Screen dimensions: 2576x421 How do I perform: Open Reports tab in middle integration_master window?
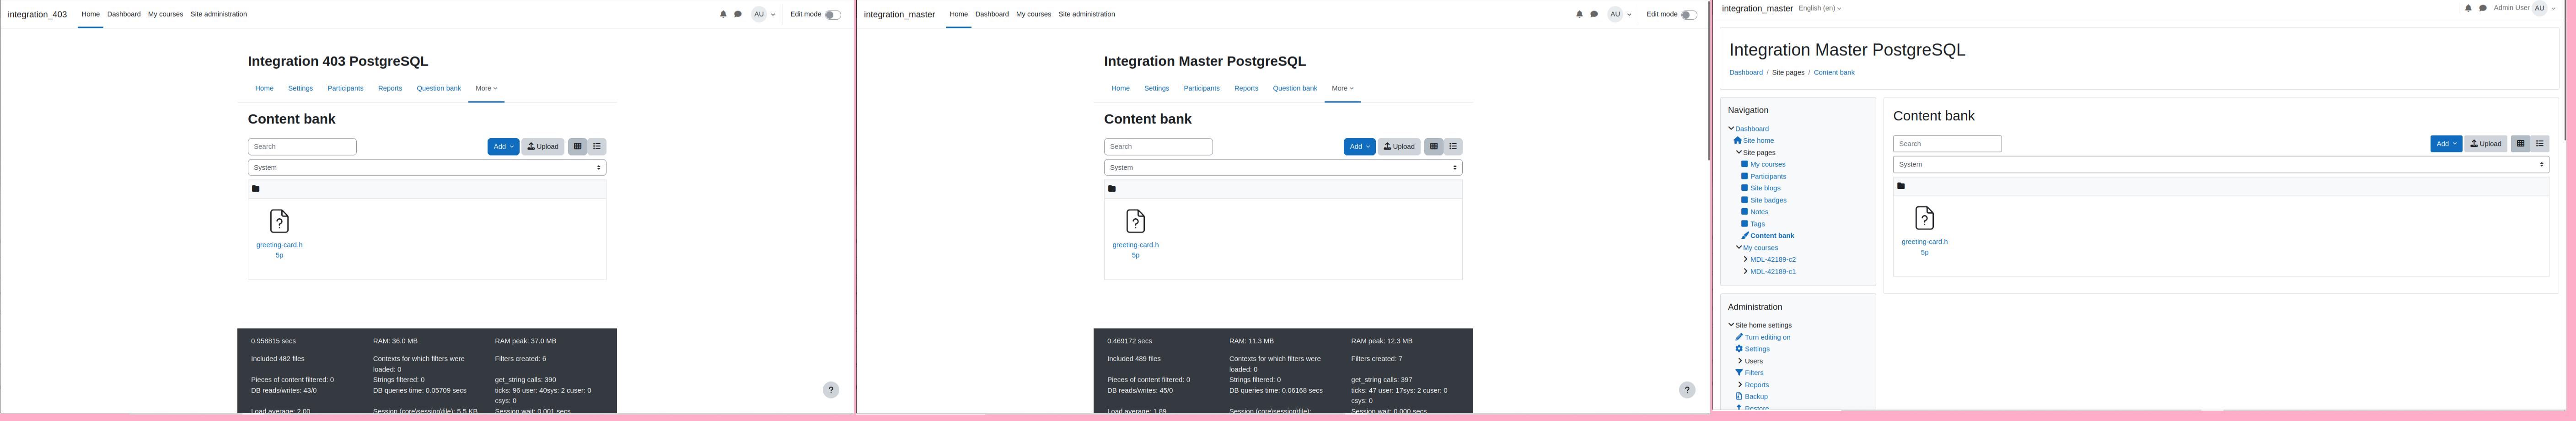click(1246, 88)
